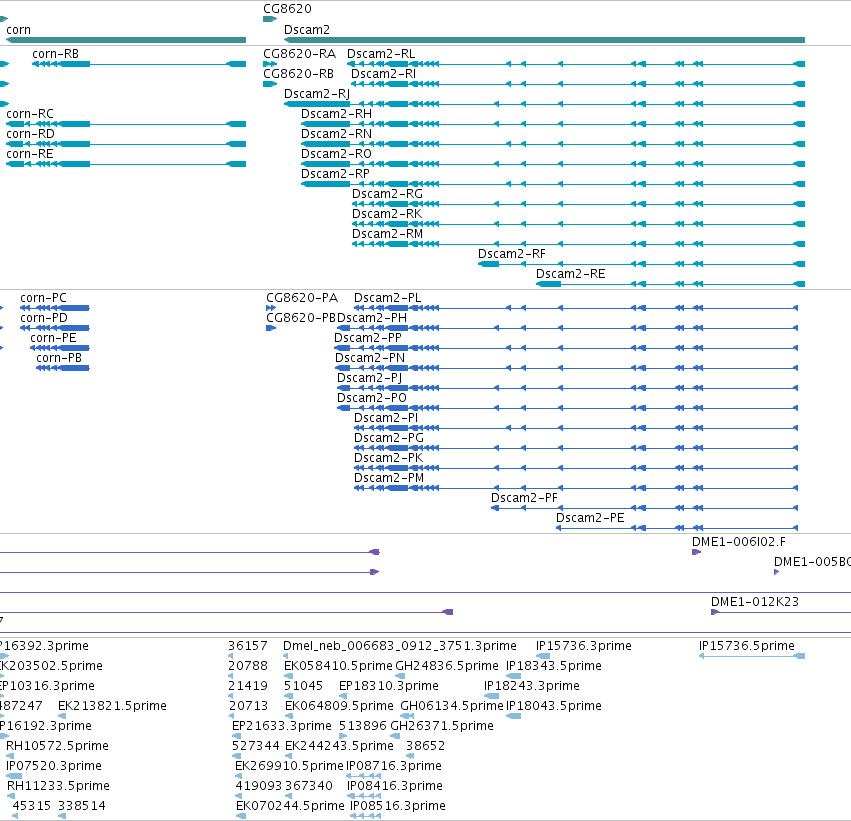Screen dimensions: 851x821
Task: Open the EK213821.5prime EST
Action: [62, 716]
